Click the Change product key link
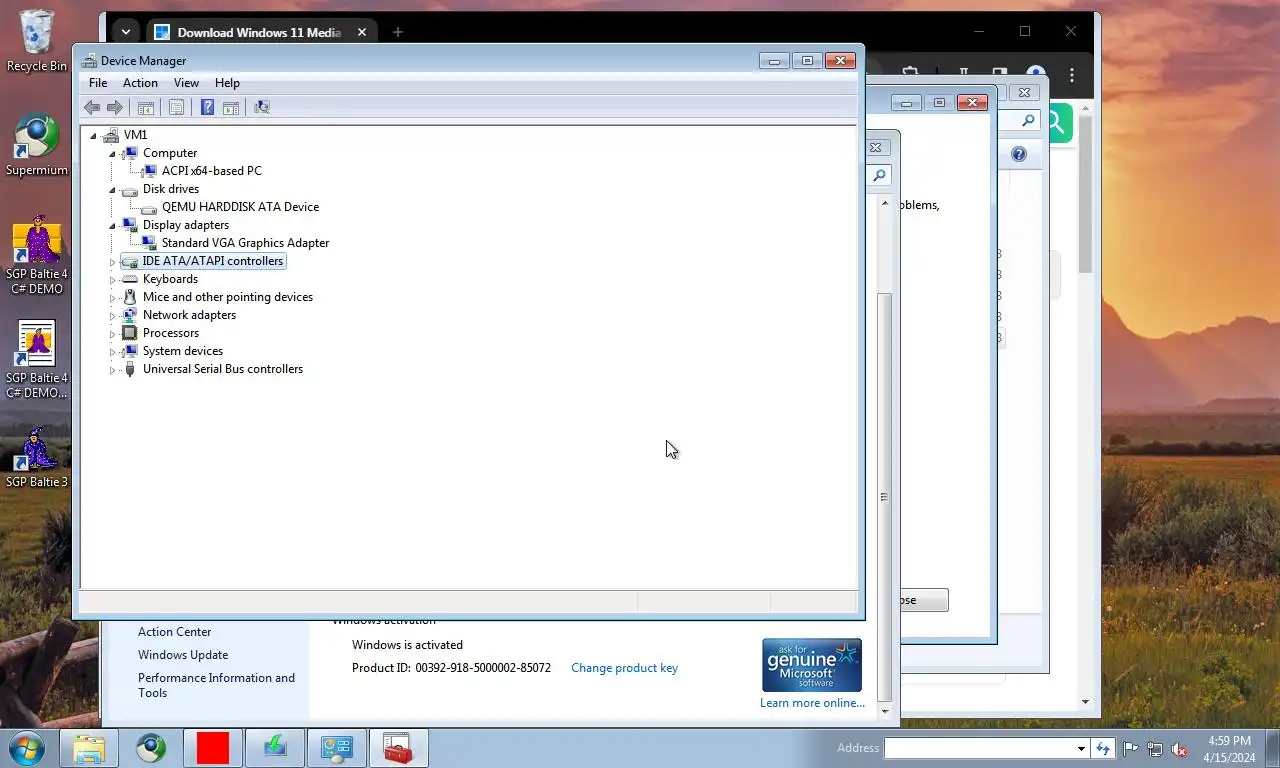 (x=624, y=668)
